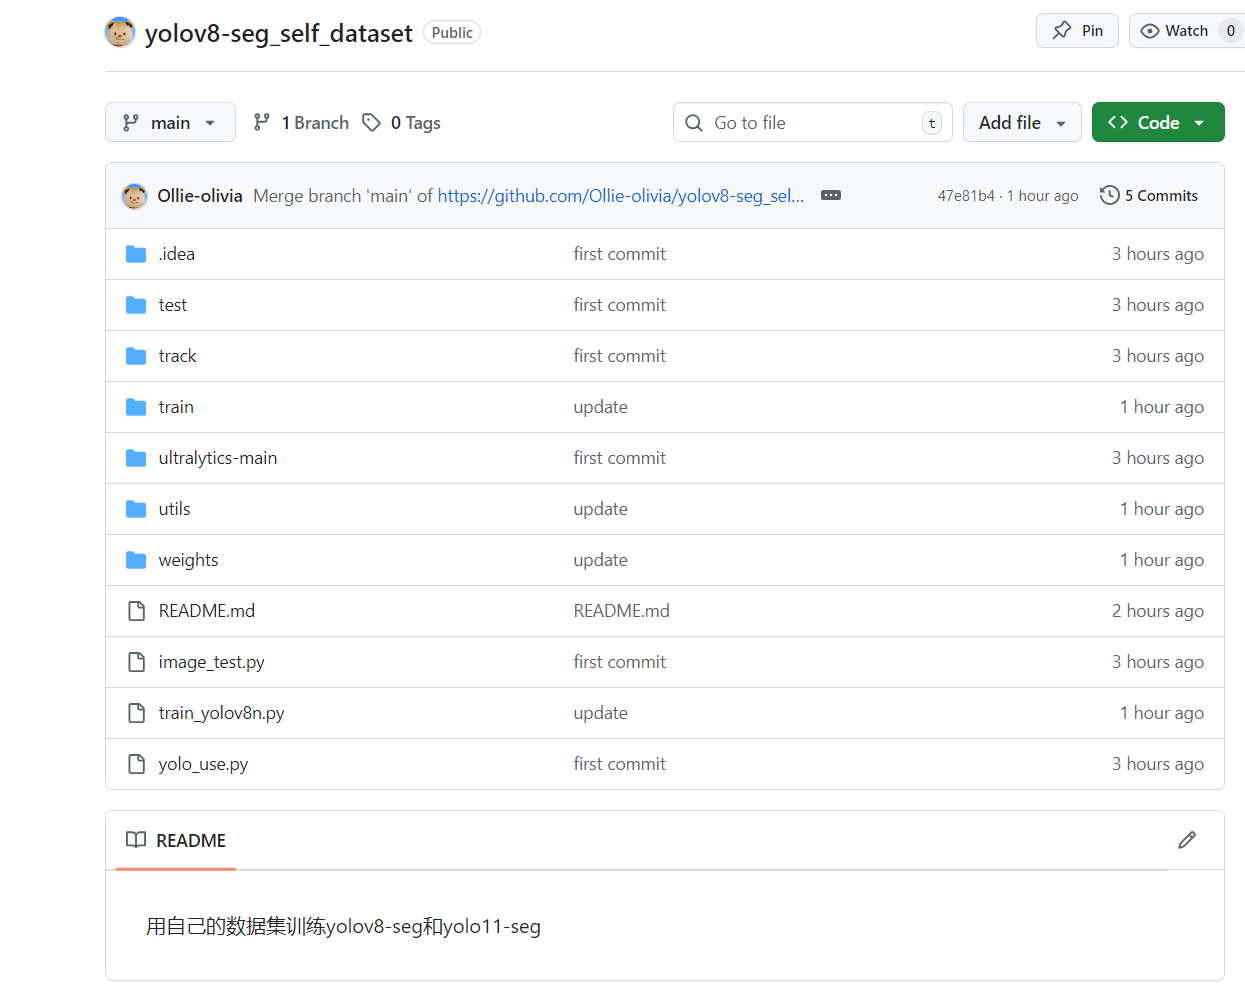Expand the Add file dropdown
This screenshot has width=1245, height=993.
(1022, 122)
